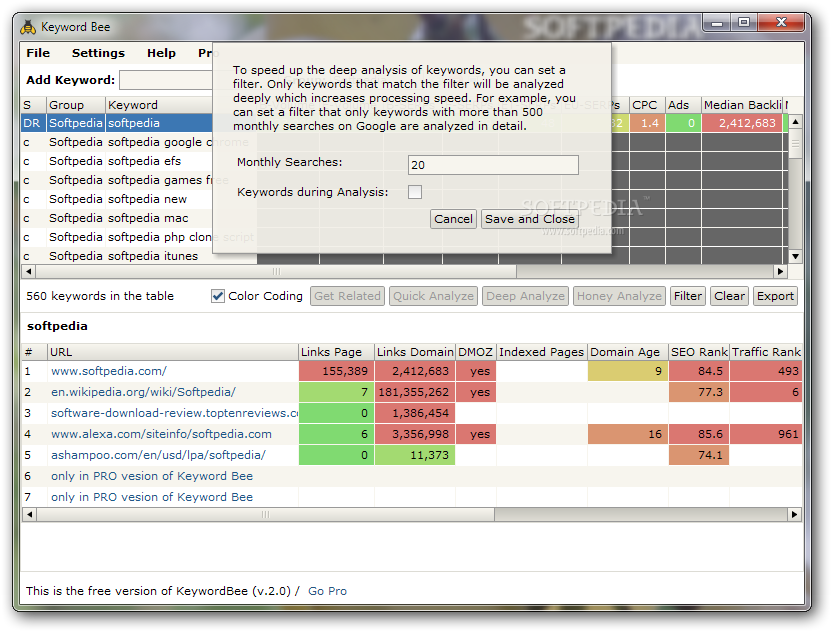Click the Domain Age column header
Image resolution: width=832 pixels, height=632 pixels.
[x=628, y=352]
